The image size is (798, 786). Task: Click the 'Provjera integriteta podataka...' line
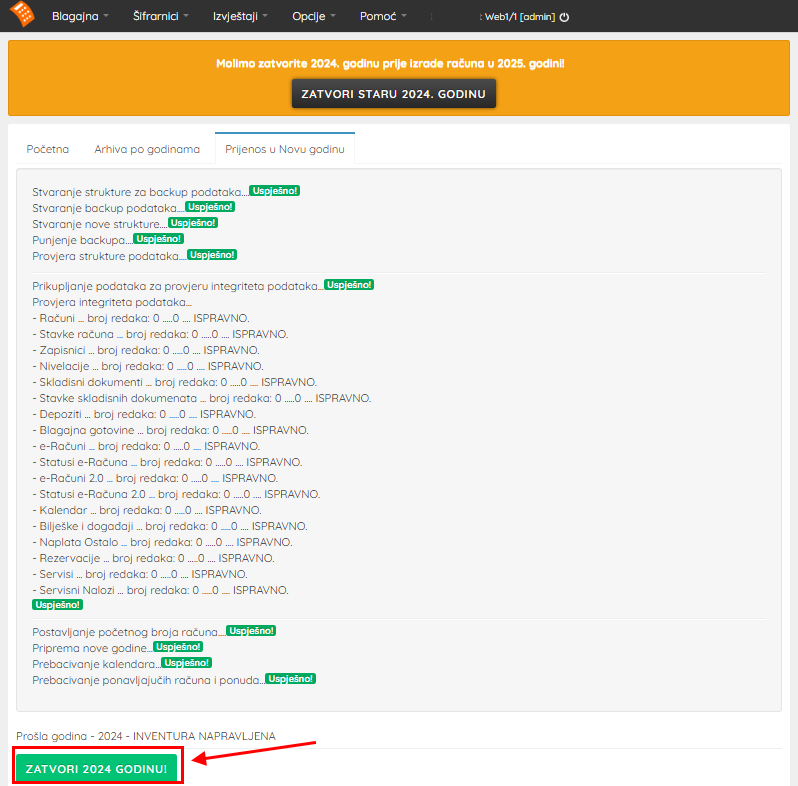click(112, 302)
